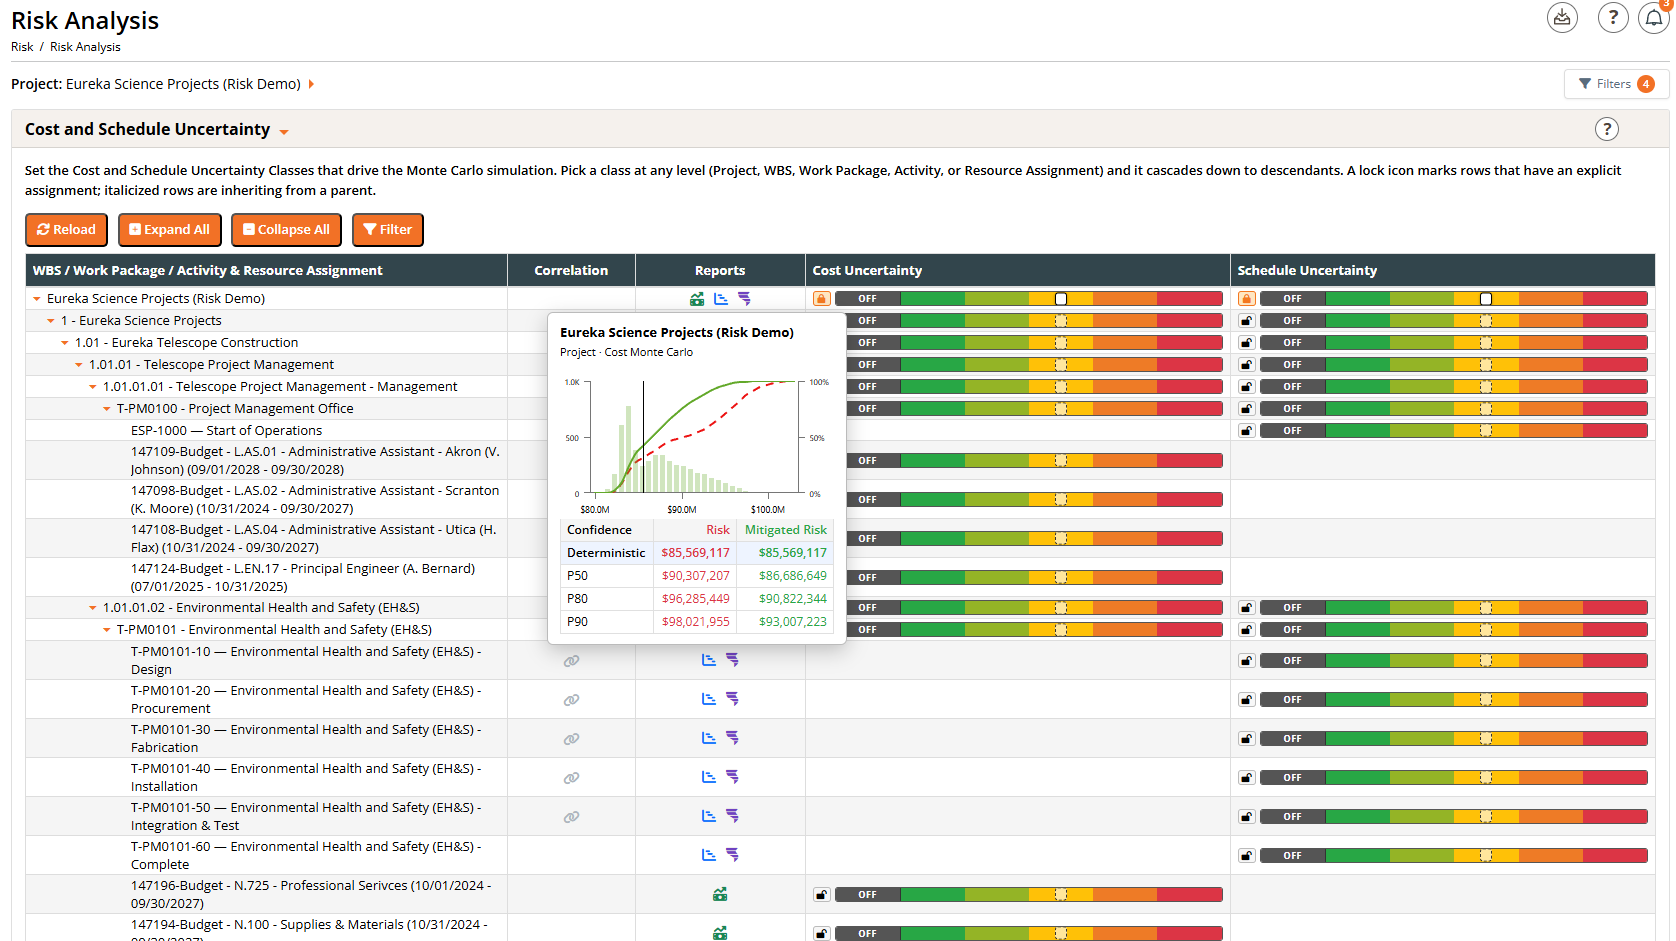Open the tornado chart for T-PM0101-30 Fabrication
This screenshot has width=1676, height=941.
pos(733,738)
